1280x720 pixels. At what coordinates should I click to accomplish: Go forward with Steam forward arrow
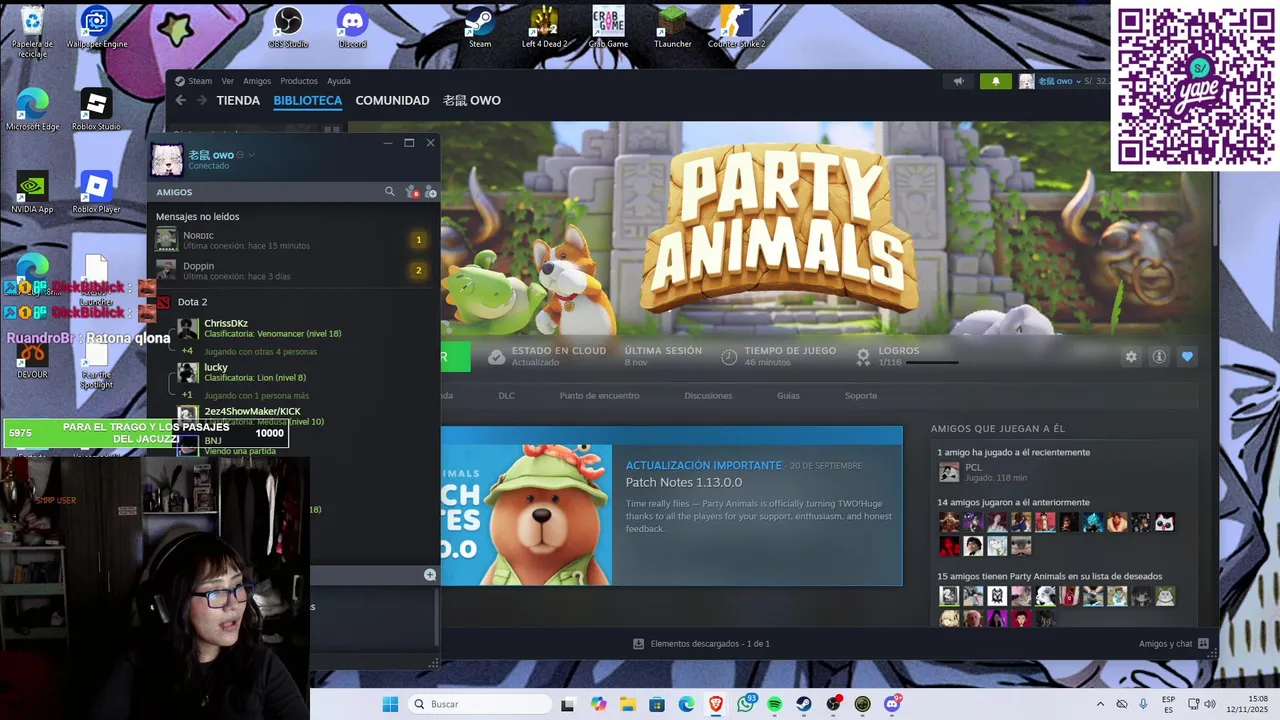pyautogui.click(x=201, y=100)
